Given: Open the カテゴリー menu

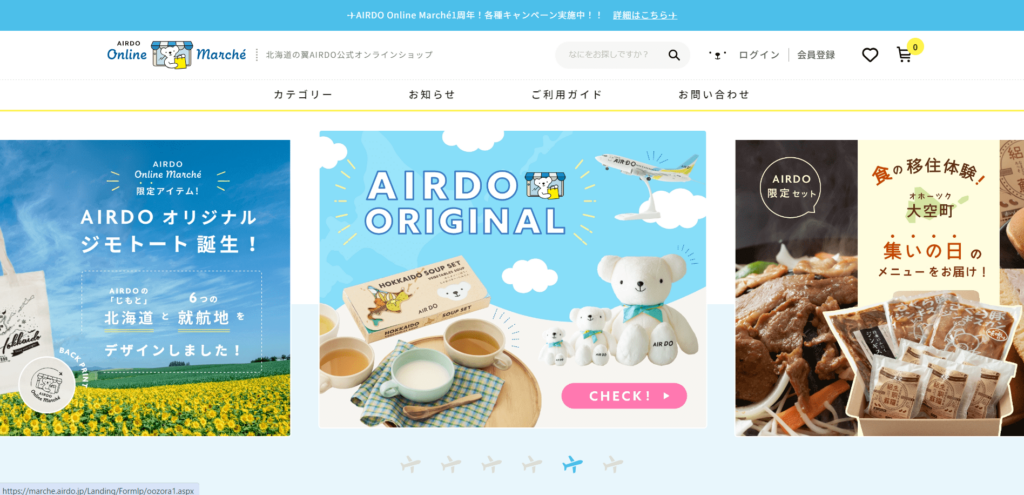Looking at the screenshot, I should tap(303, 95).
